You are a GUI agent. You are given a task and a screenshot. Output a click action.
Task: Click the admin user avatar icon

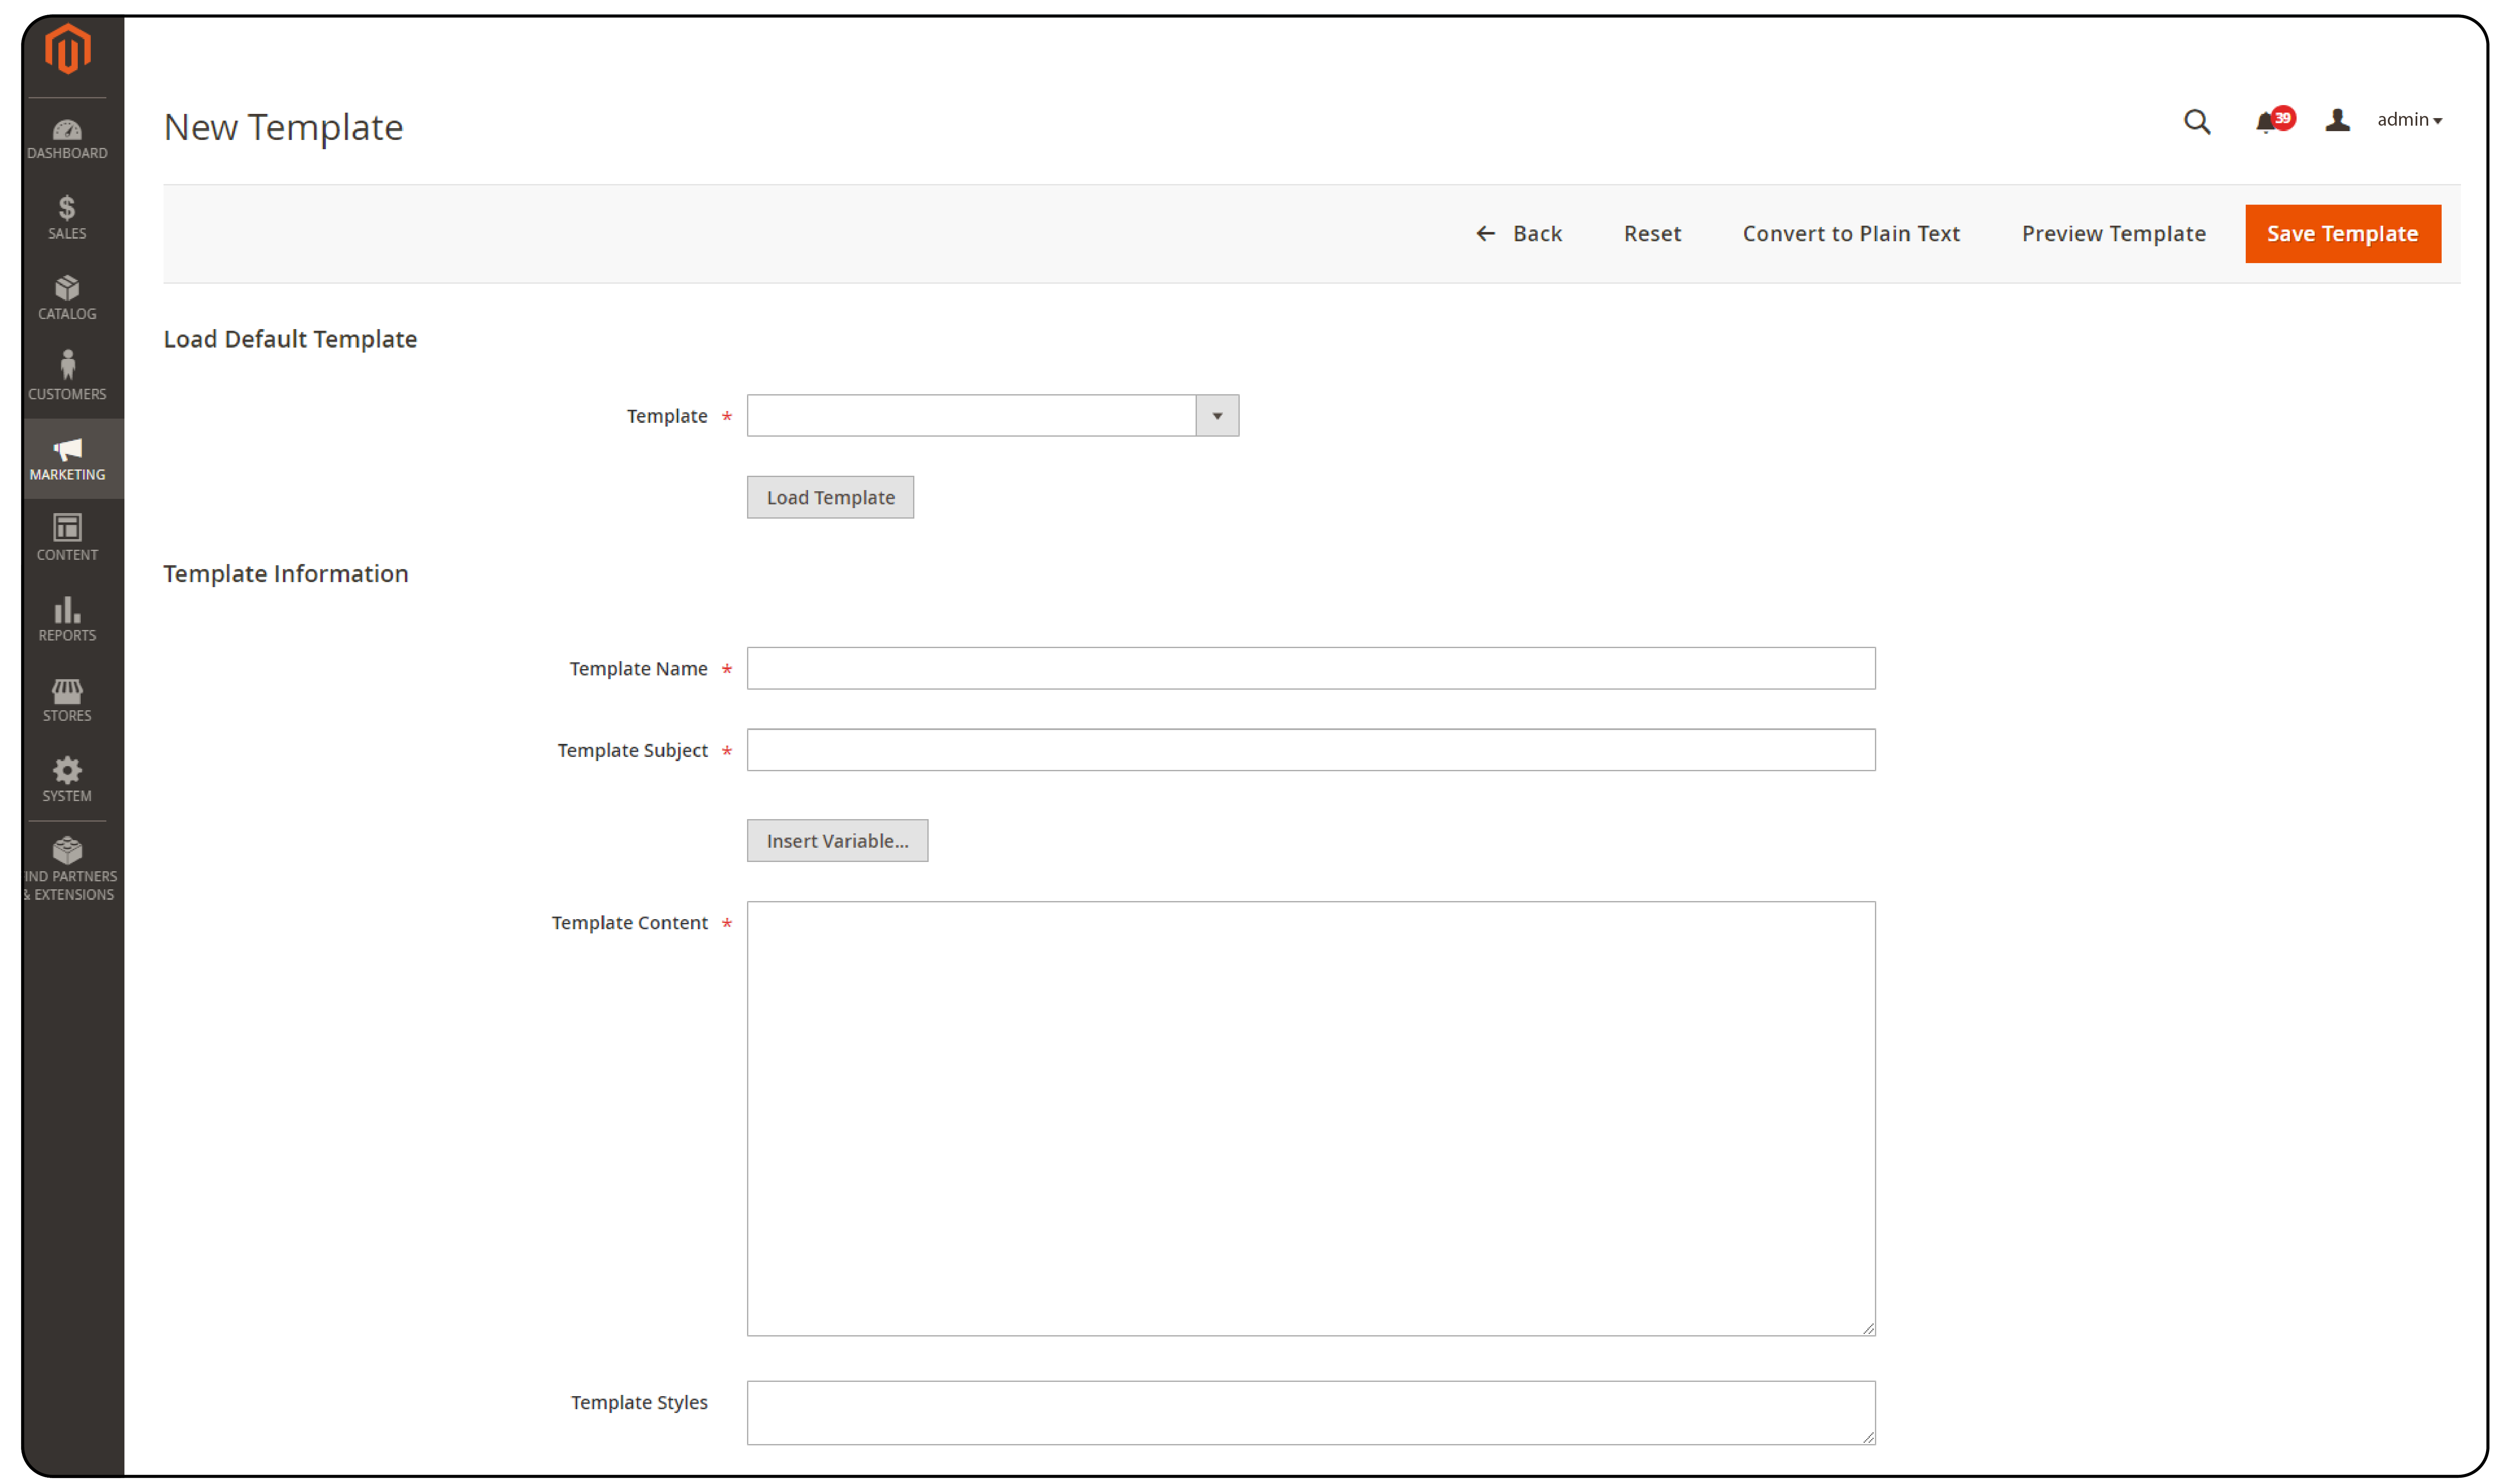(2337, 121)
